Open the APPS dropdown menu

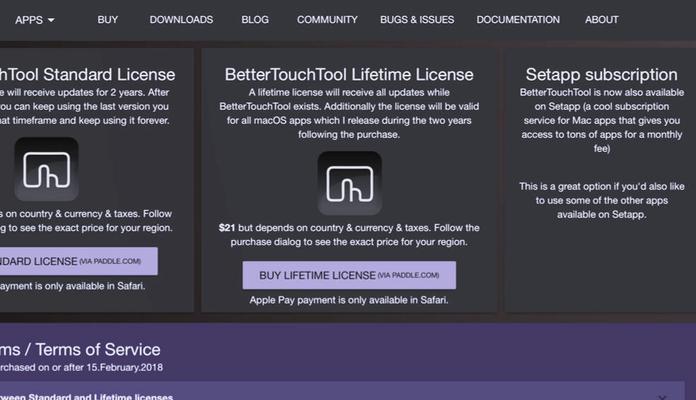(x=35, y=20)
